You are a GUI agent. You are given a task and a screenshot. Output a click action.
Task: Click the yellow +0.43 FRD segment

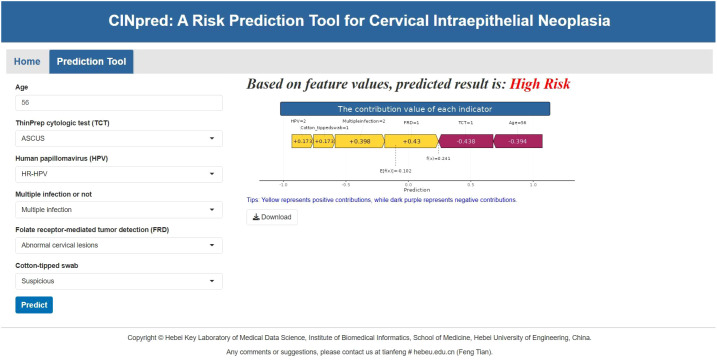[412, 141]
